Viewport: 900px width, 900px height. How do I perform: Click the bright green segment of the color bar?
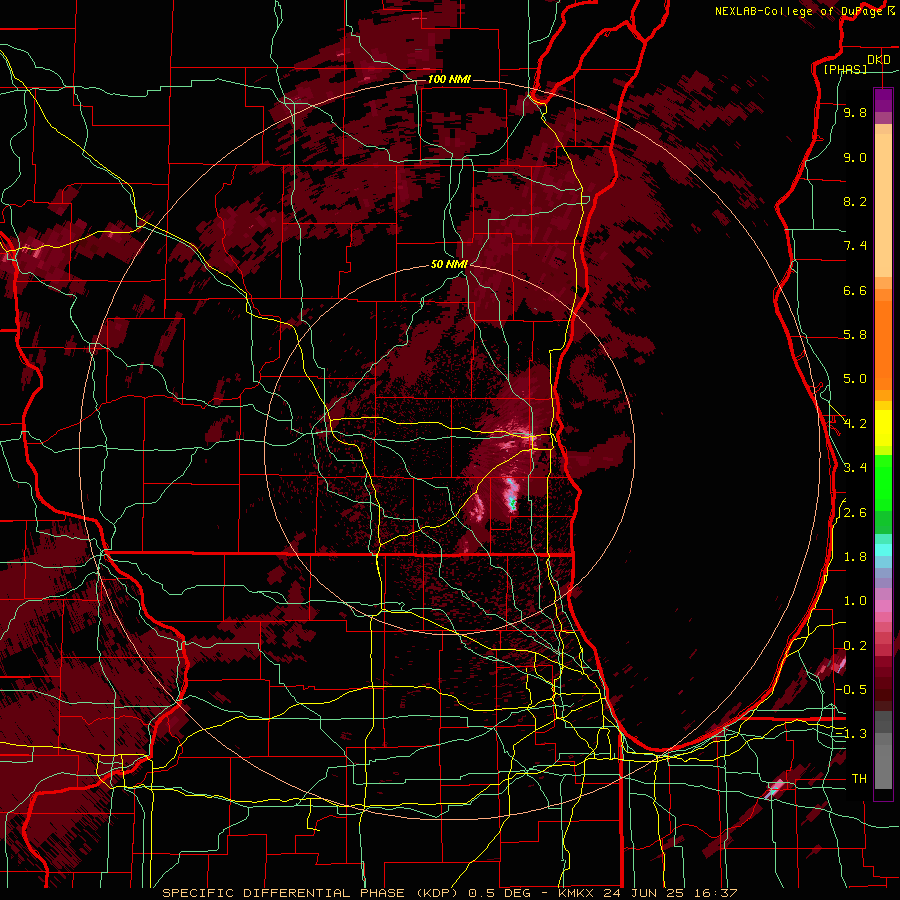pos(883,484)
